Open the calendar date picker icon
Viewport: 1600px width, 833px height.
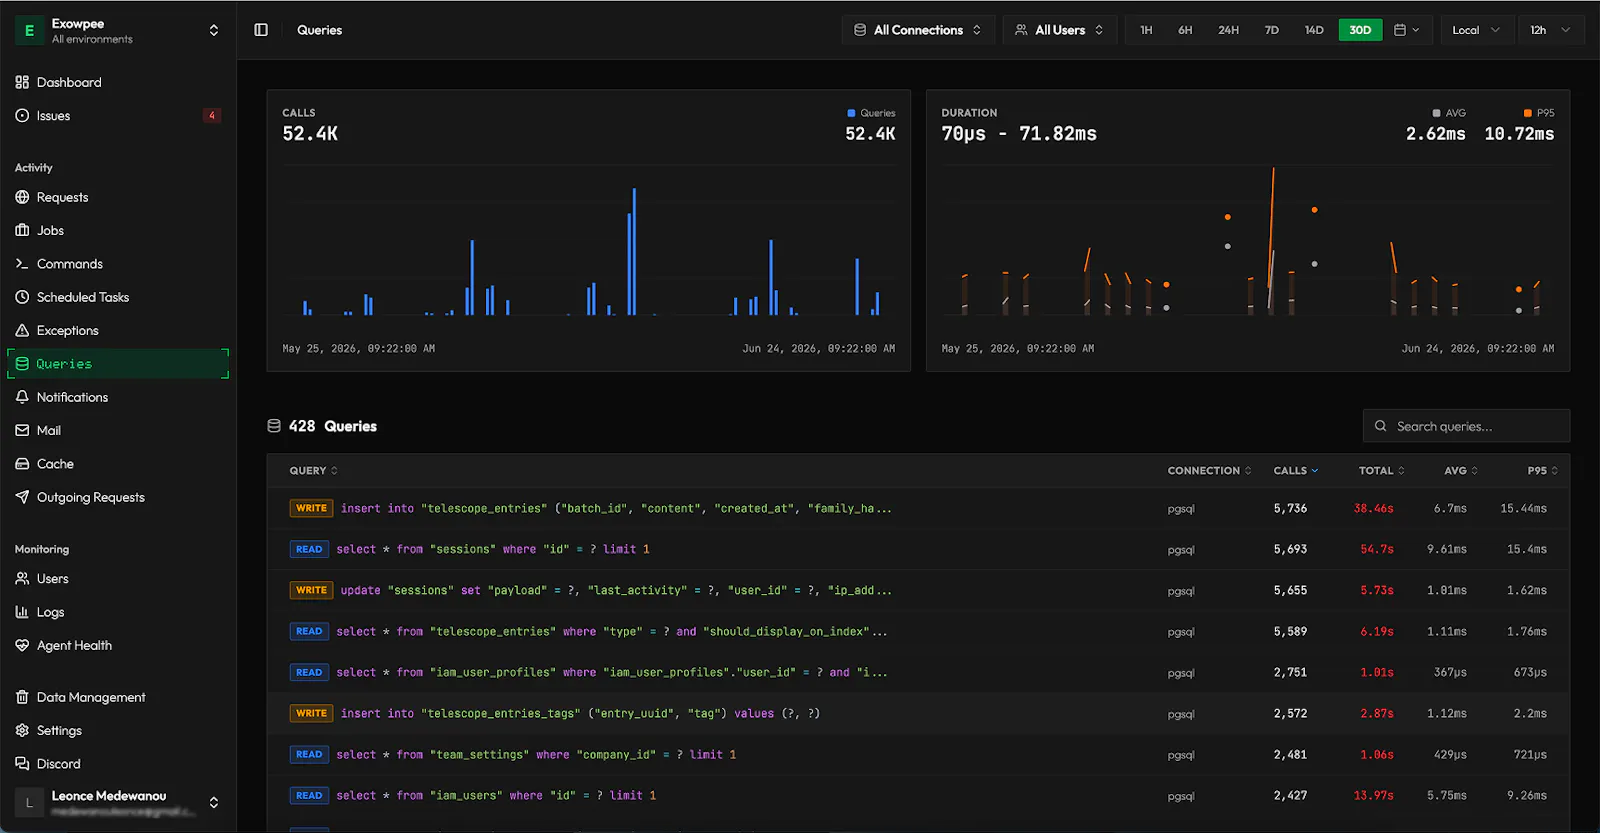tap(1406, 30)
